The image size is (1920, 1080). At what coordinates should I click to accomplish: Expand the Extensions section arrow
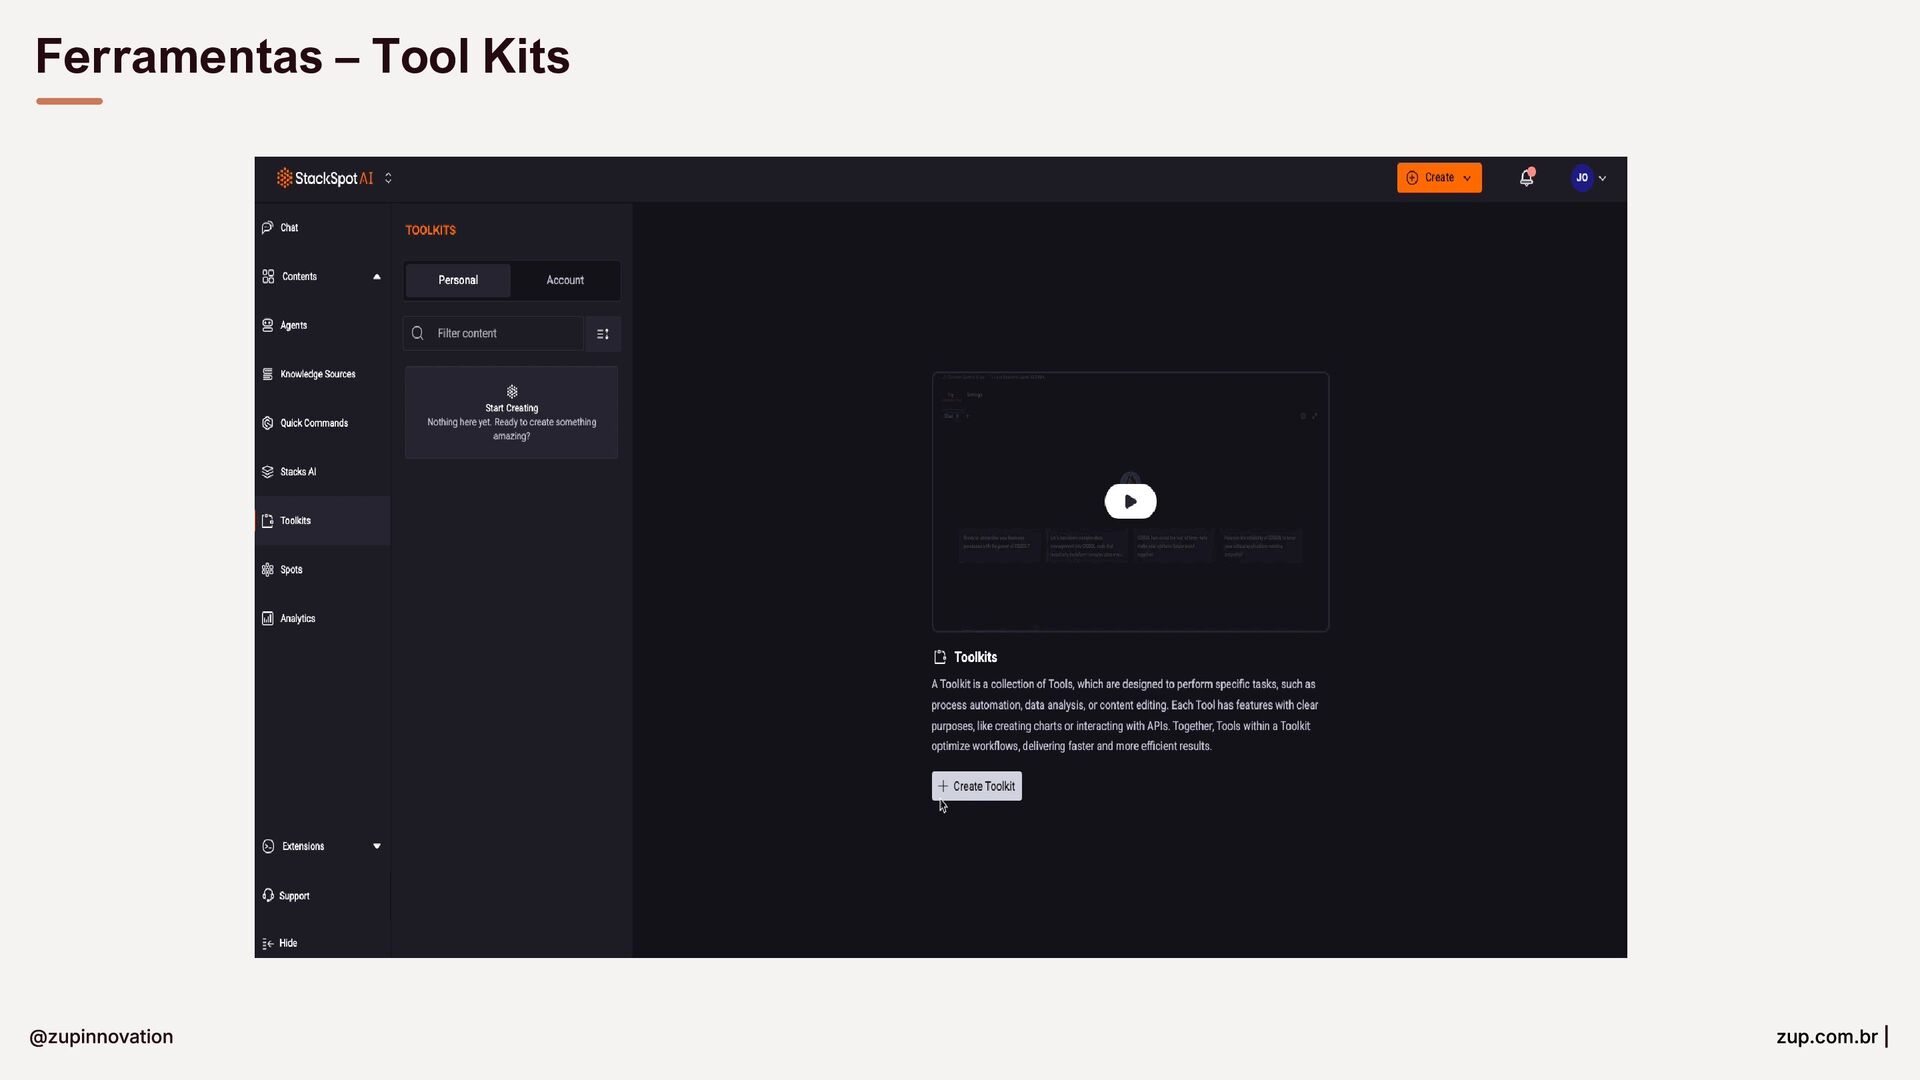[x=377, y=847]
